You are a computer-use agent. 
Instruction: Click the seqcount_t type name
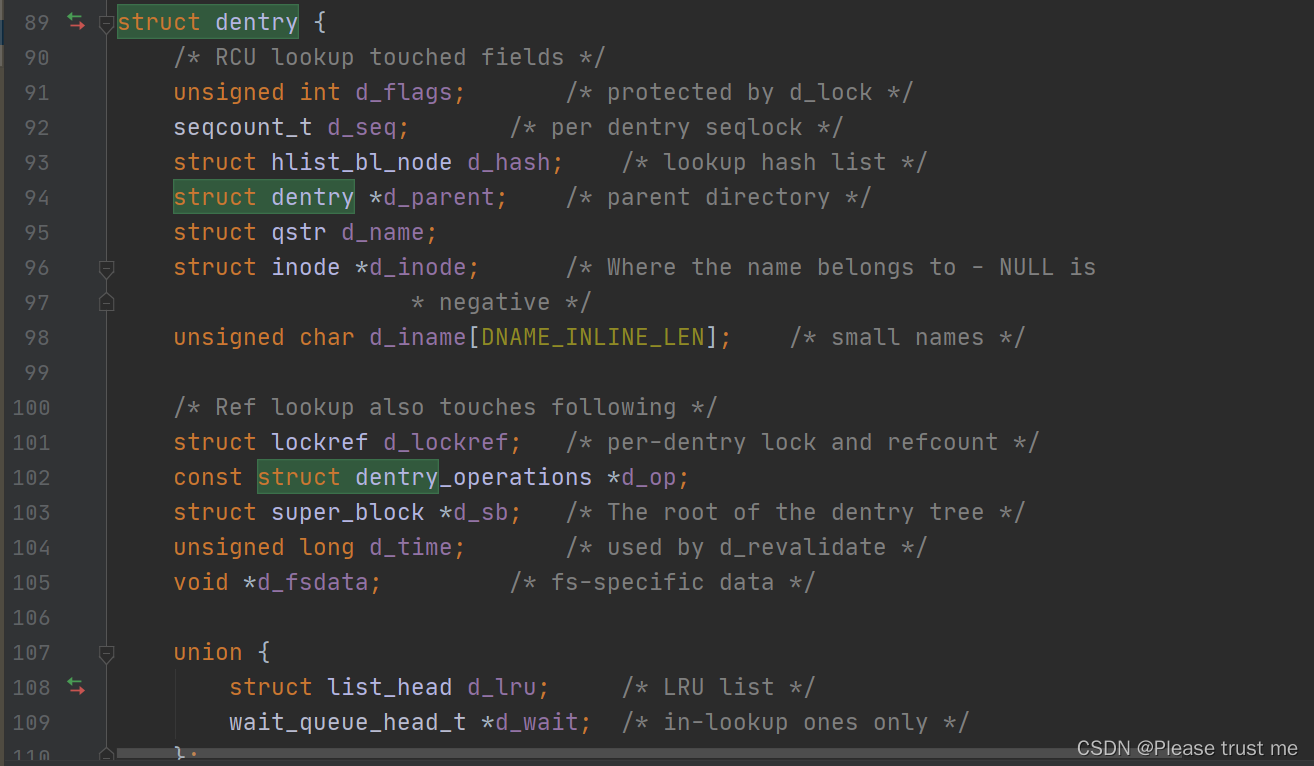pyautogui.click(x=243, y=127)
